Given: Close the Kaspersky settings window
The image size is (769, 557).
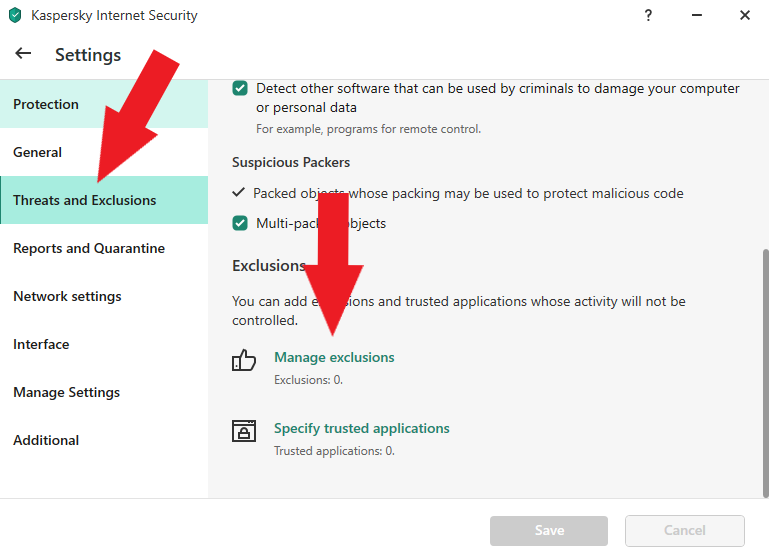Looking at the screenshot, I should click(x=745, y=15).
